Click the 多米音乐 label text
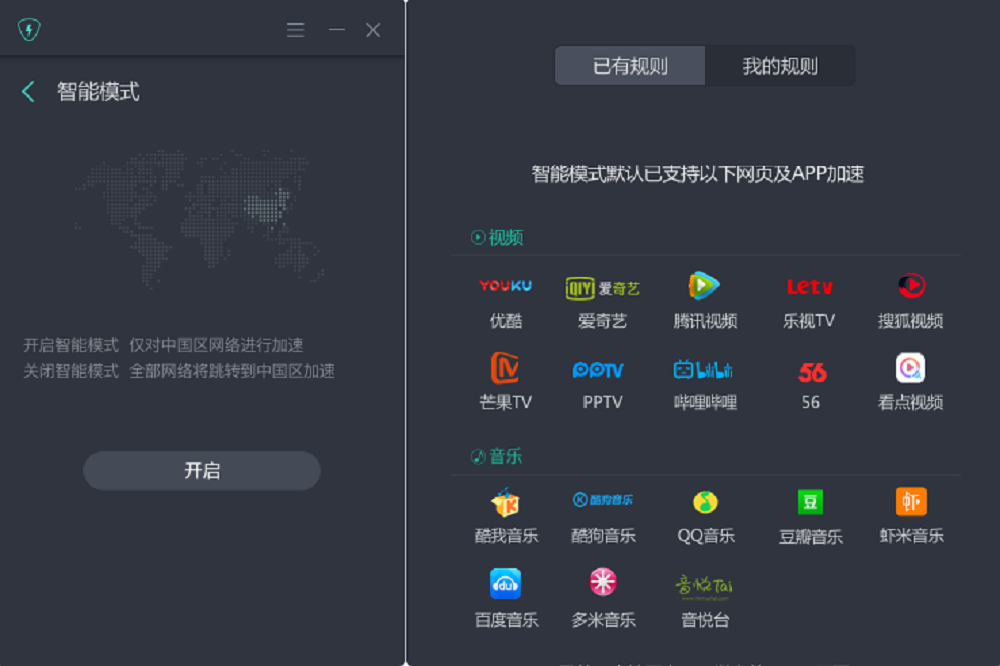Image resolution: width=1000 pixels, height=666 pixels. (603, 619)
